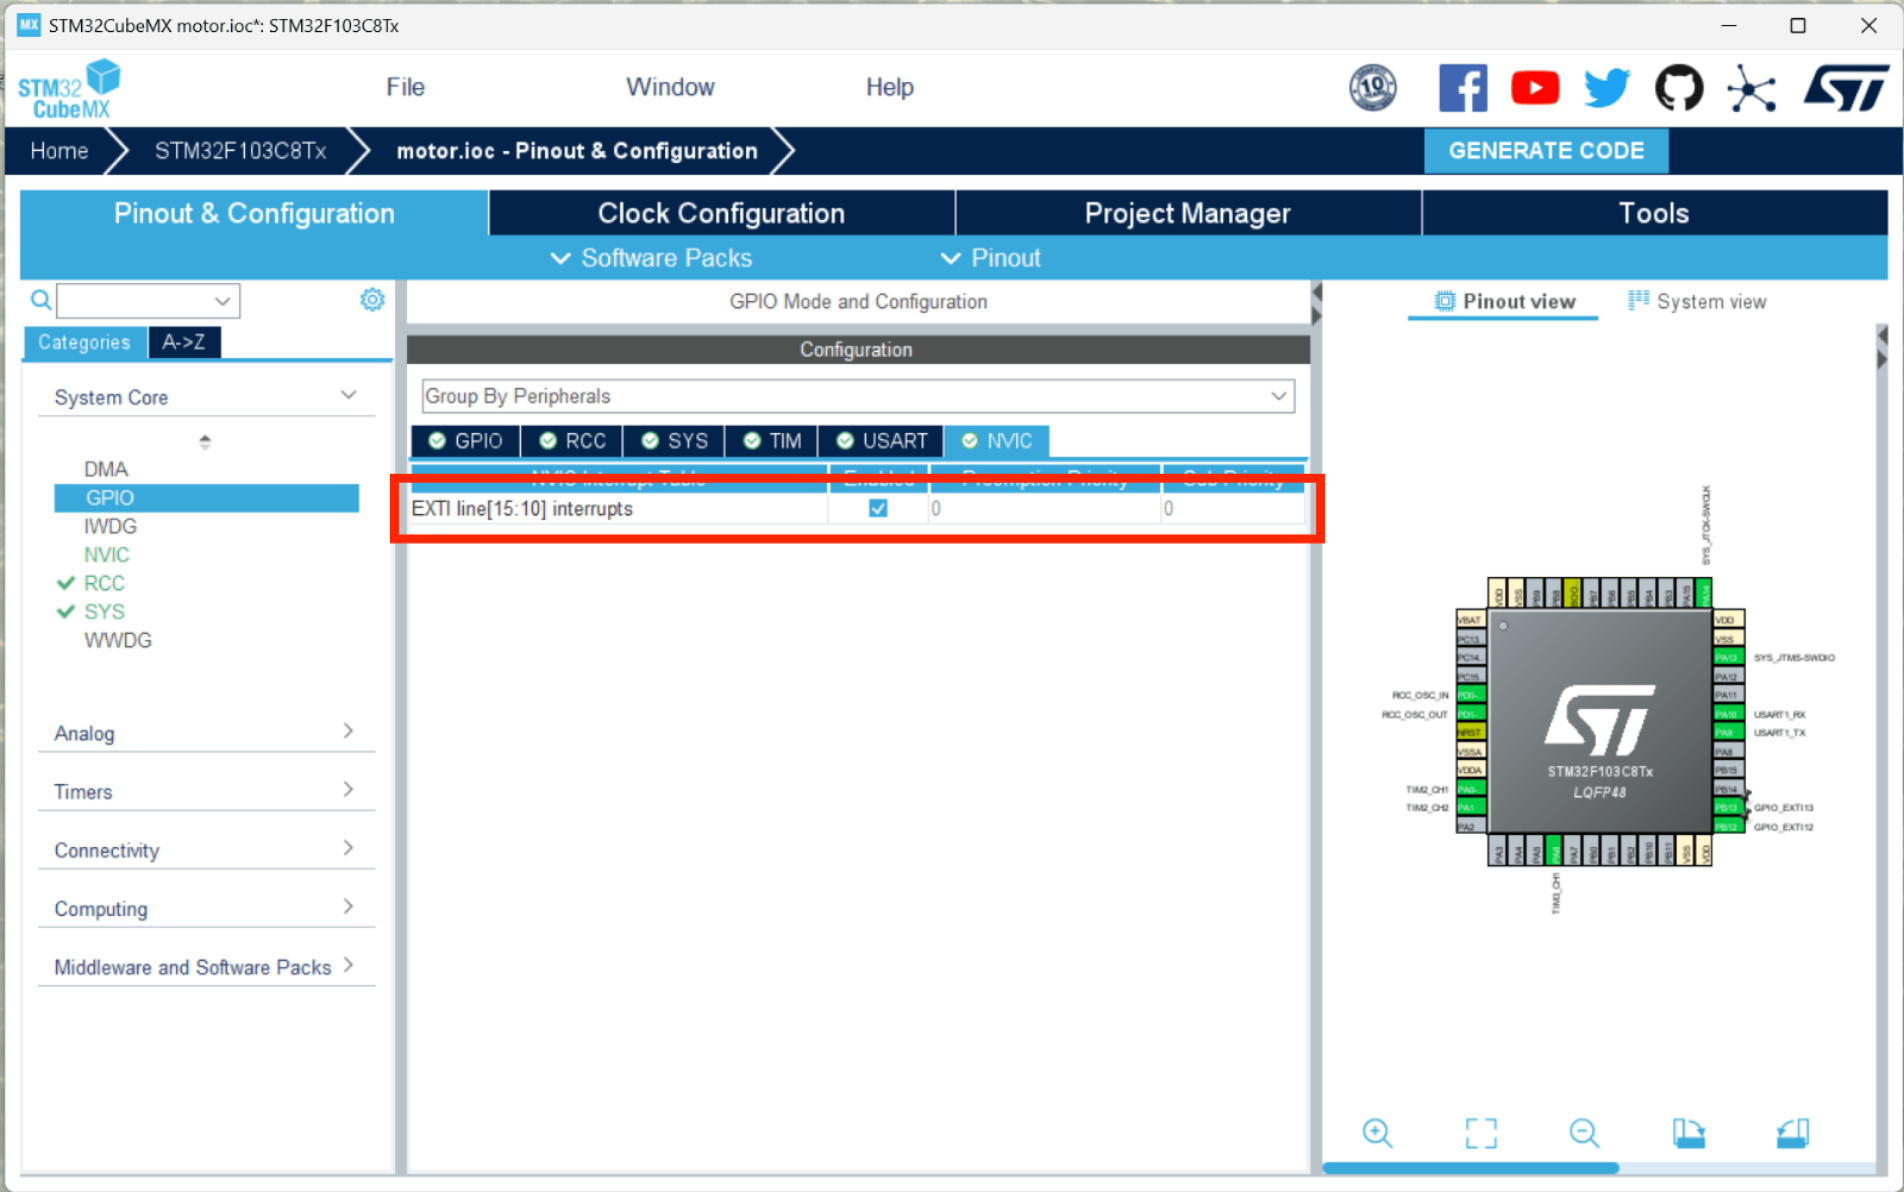Zoom out of the pinout chip view
This screenshot has width=1904, height=1192.
tap(1584, 1133)
